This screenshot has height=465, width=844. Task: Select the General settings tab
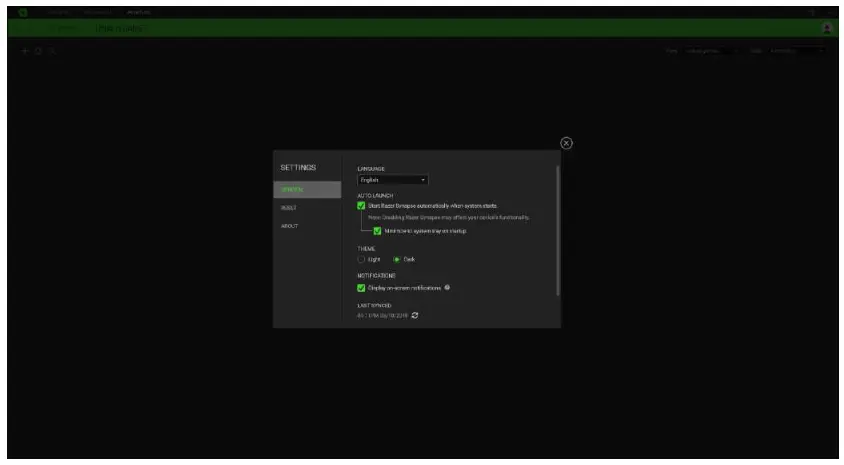click(x=307, y=189)
